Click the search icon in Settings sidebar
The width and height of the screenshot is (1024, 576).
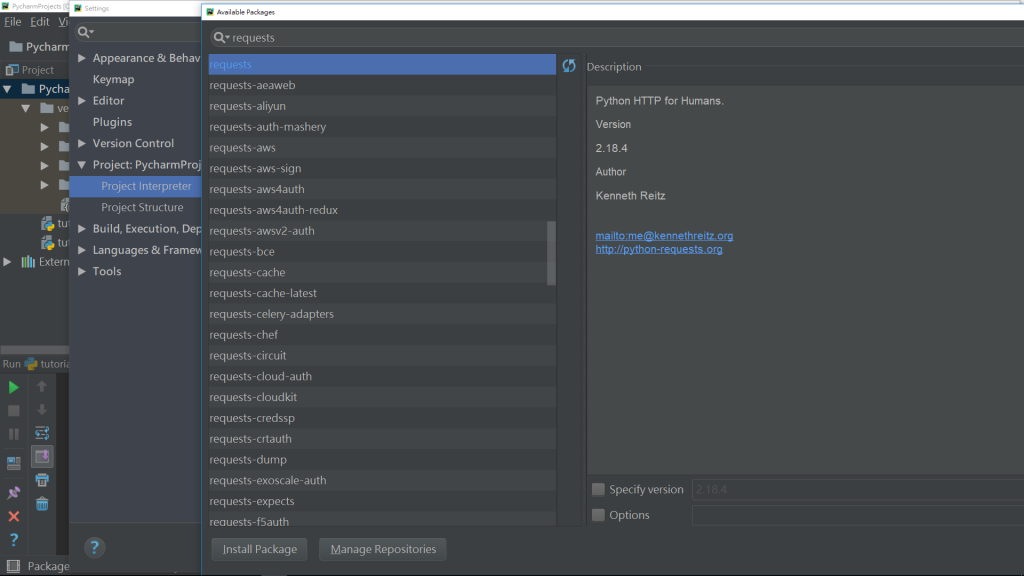tap(85, 31)
